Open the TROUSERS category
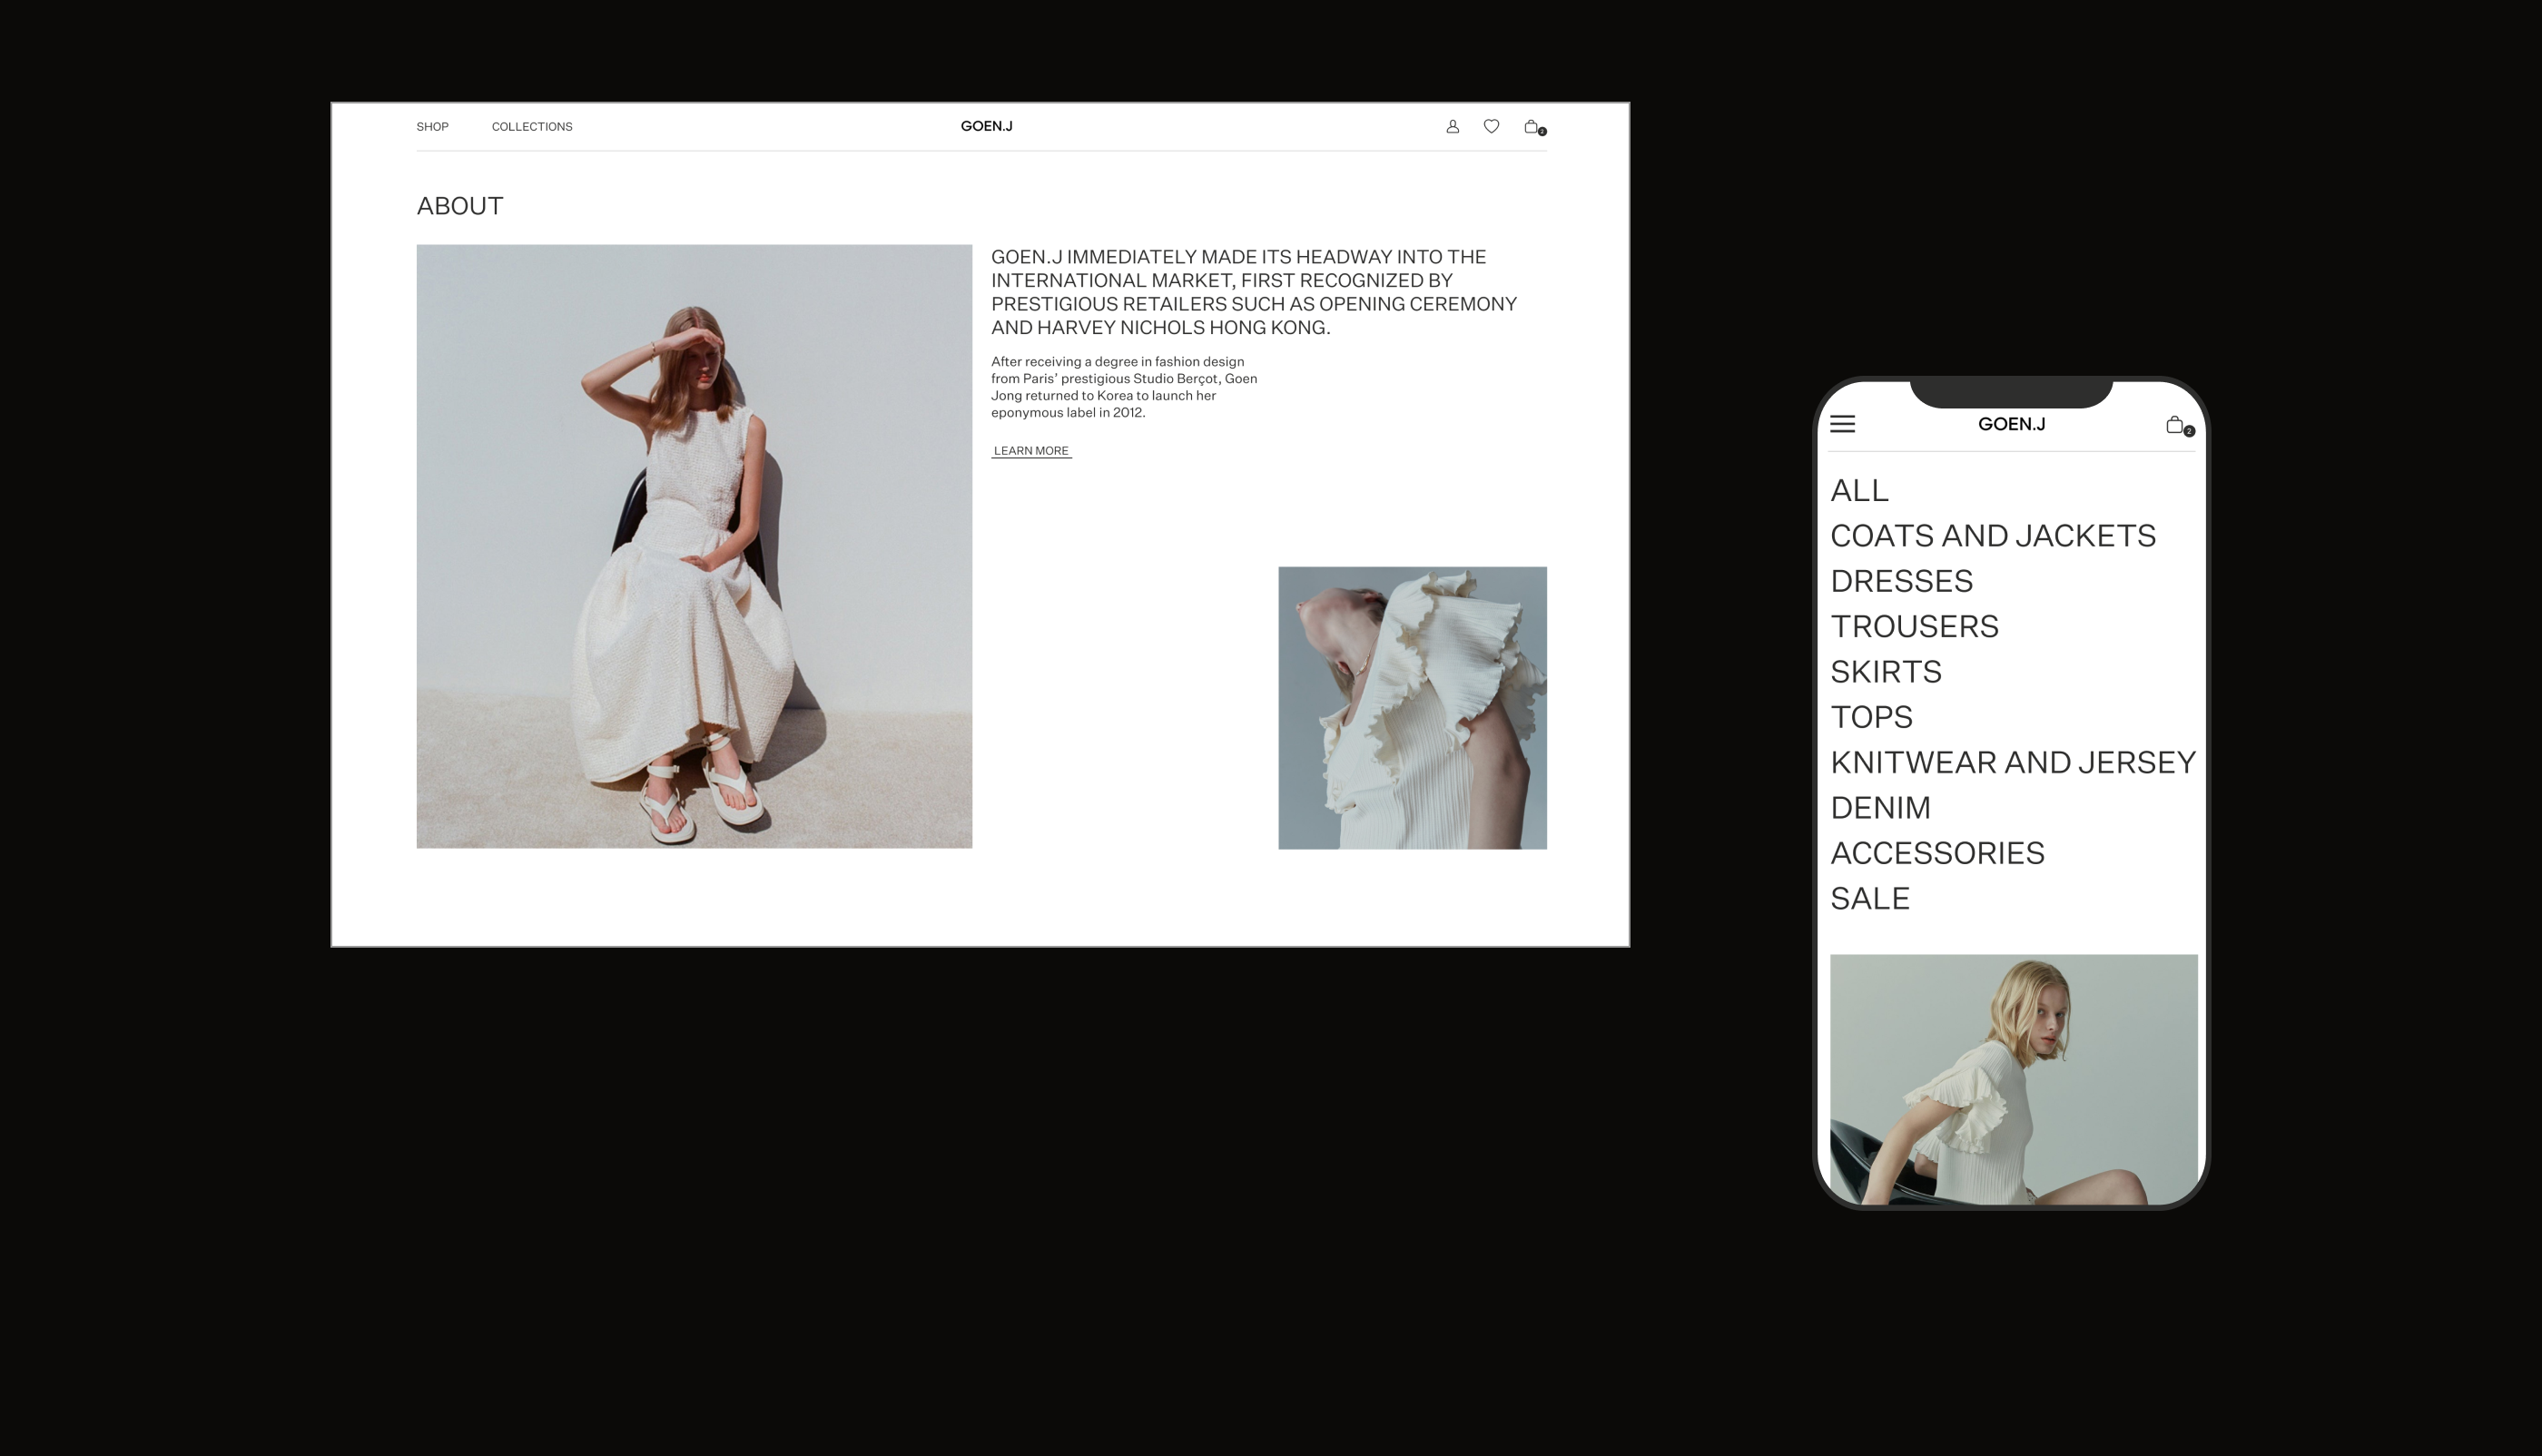 click(x=1914, y=627)
